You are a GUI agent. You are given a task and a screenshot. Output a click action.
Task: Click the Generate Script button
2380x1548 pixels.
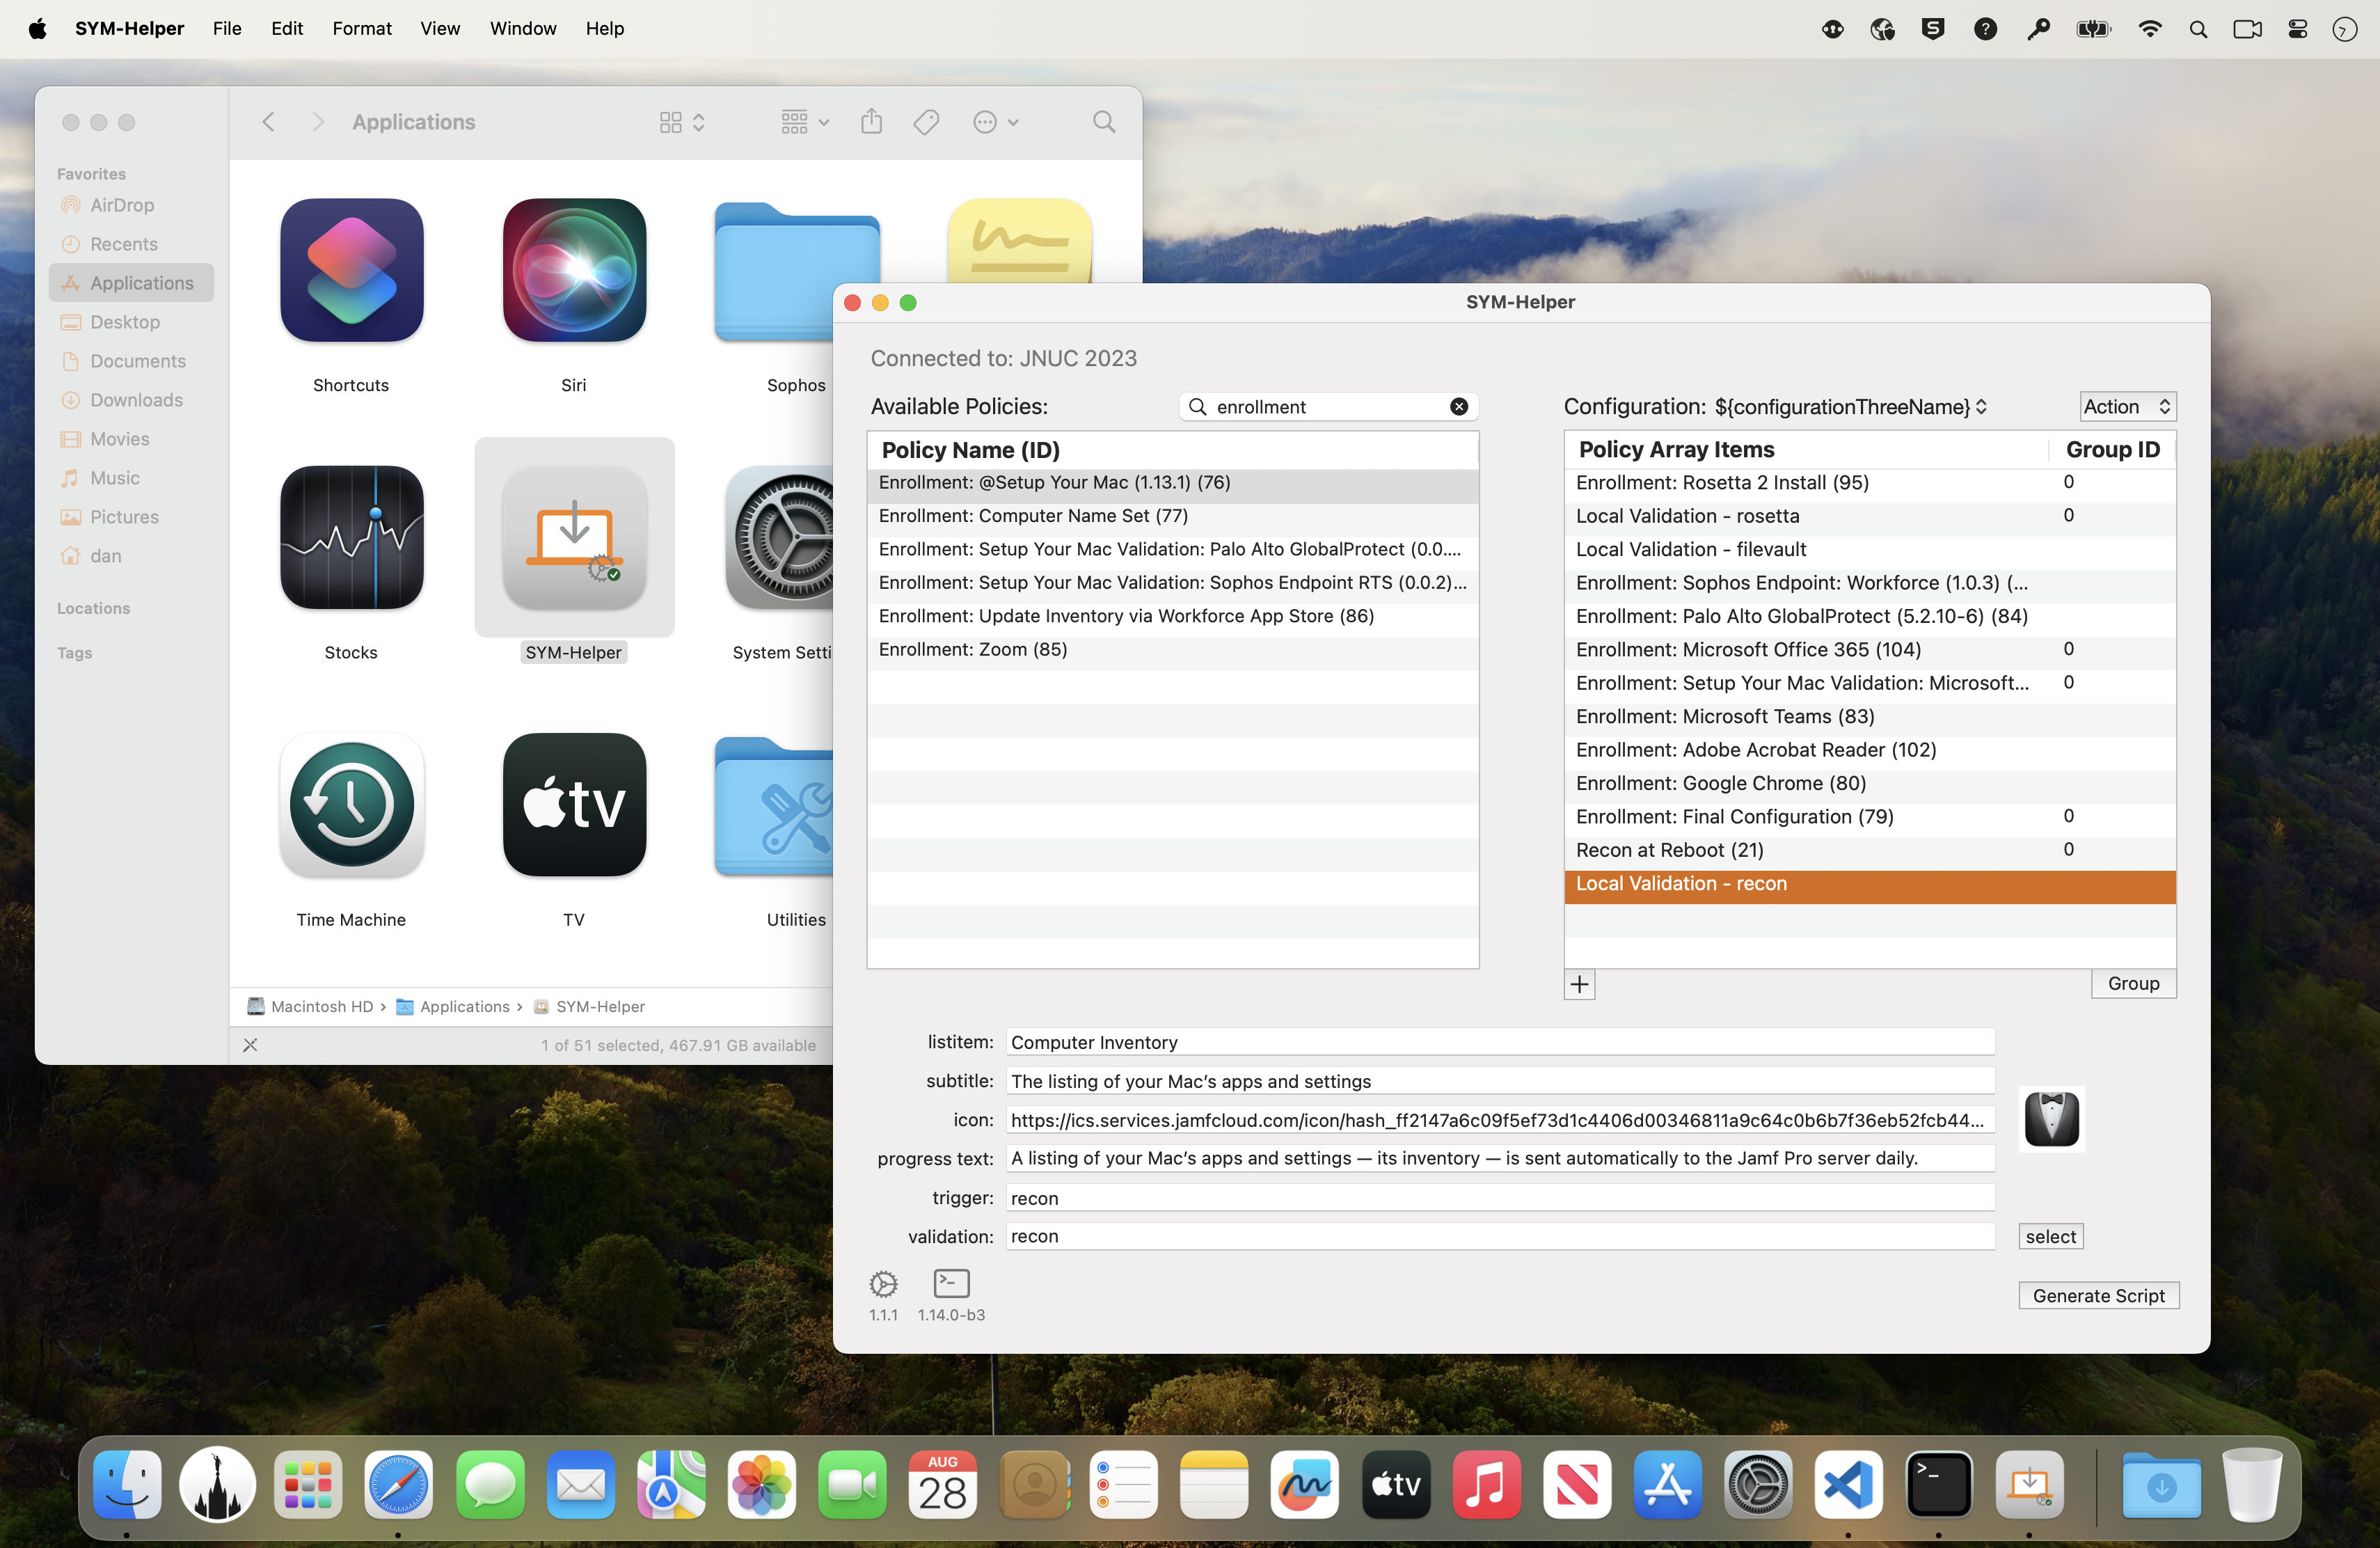coord(2098,1296)
